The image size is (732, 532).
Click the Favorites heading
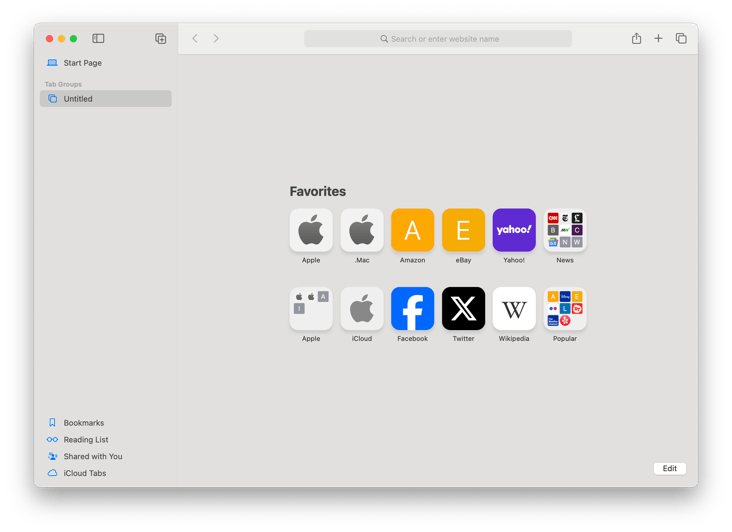coord(317,191)
